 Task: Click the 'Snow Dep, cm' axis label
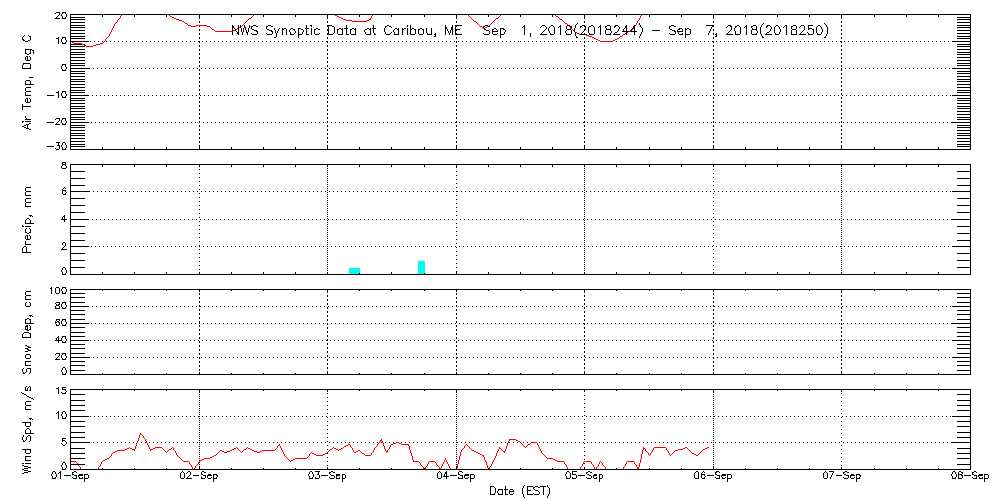29,331
